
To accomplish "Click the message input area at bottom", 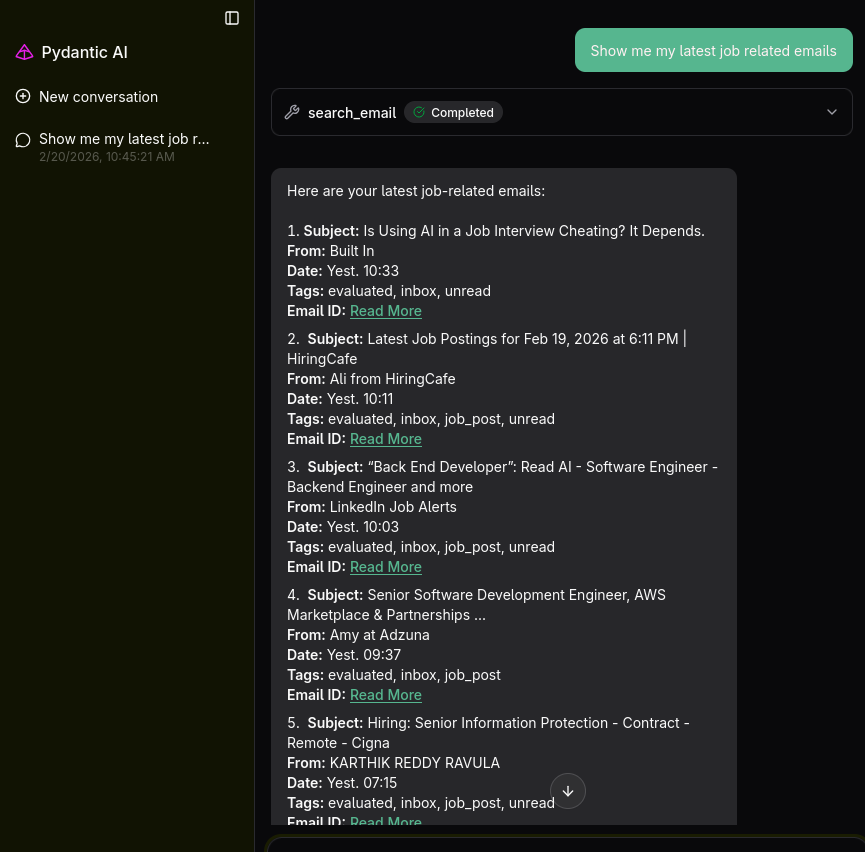I will point(560,845).
